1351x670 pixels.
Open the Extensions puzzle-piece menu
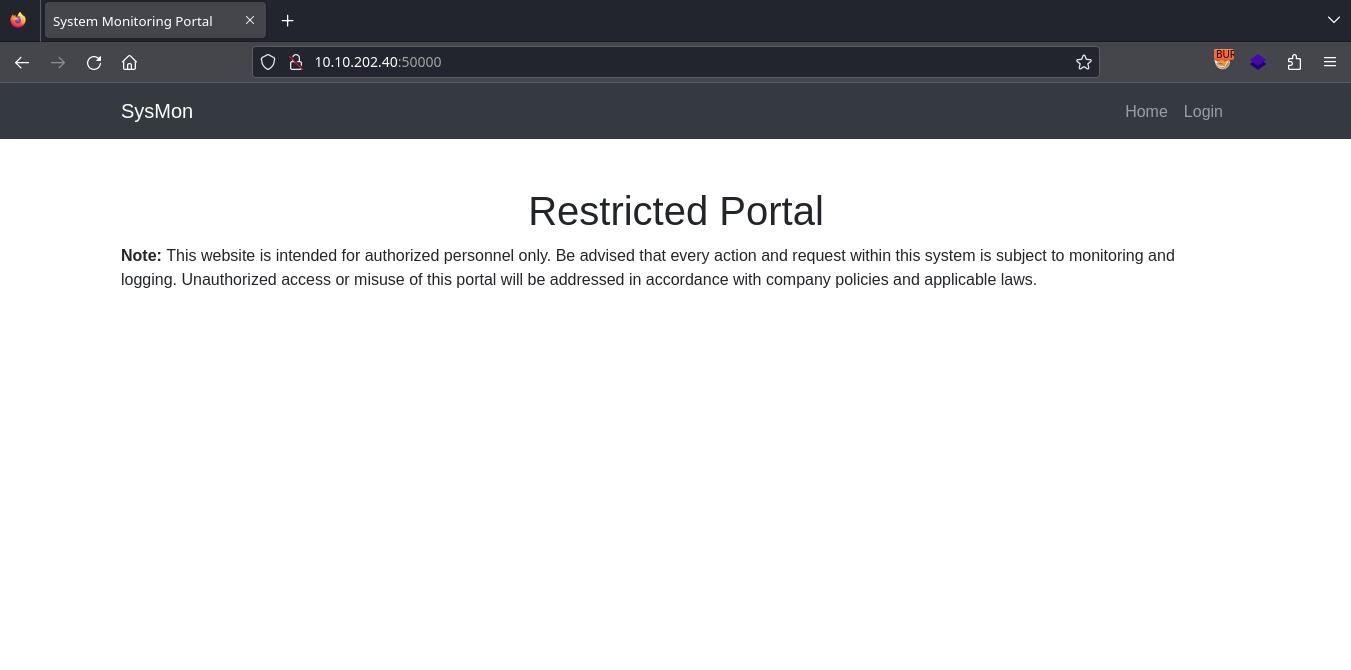pyautogui.click(x=1294, y=62)
